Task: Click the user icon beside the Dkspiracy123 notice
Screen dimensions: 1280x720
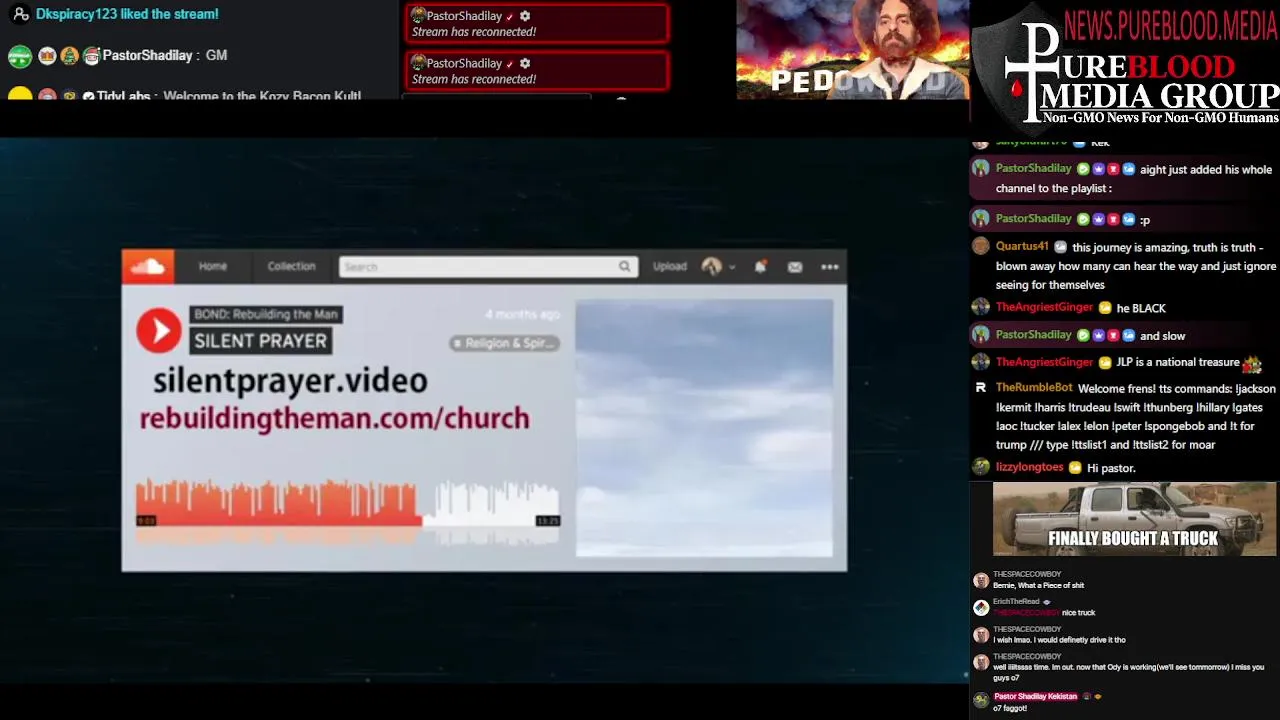Action: click(x=20, y=14)
